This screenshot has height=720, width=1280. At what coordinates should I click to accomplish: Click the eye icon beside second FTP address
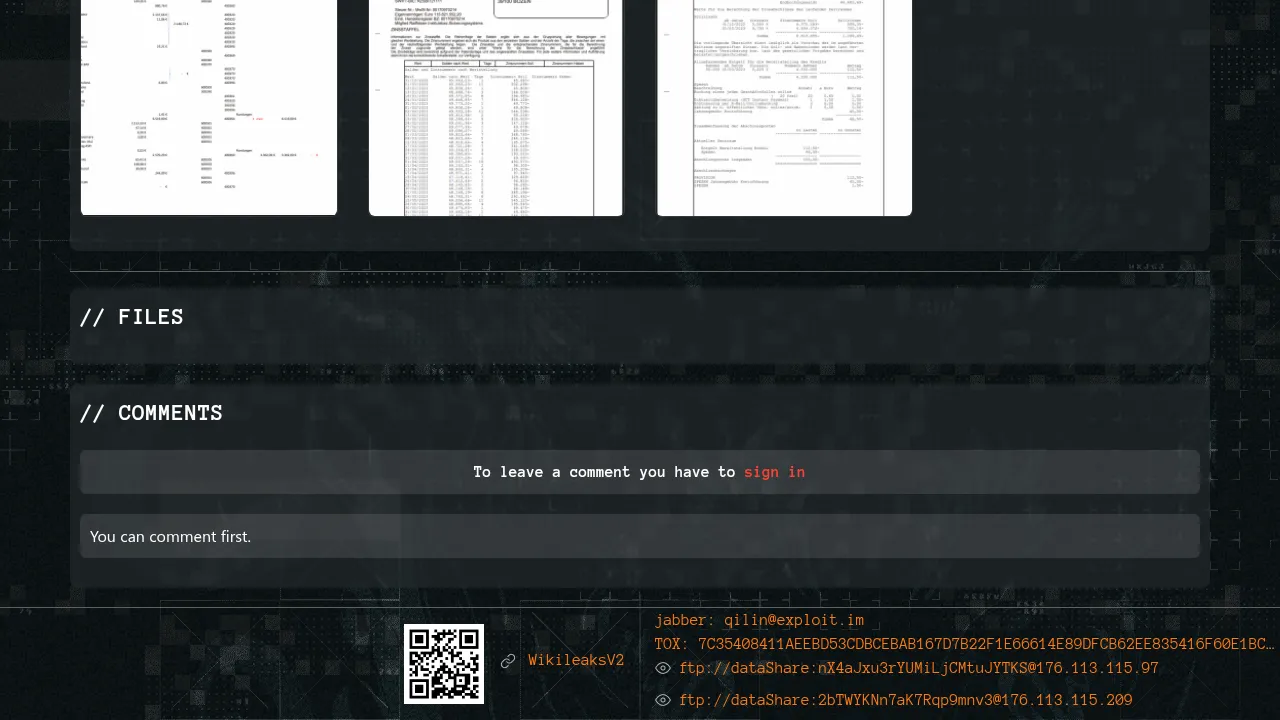point(663,700)
